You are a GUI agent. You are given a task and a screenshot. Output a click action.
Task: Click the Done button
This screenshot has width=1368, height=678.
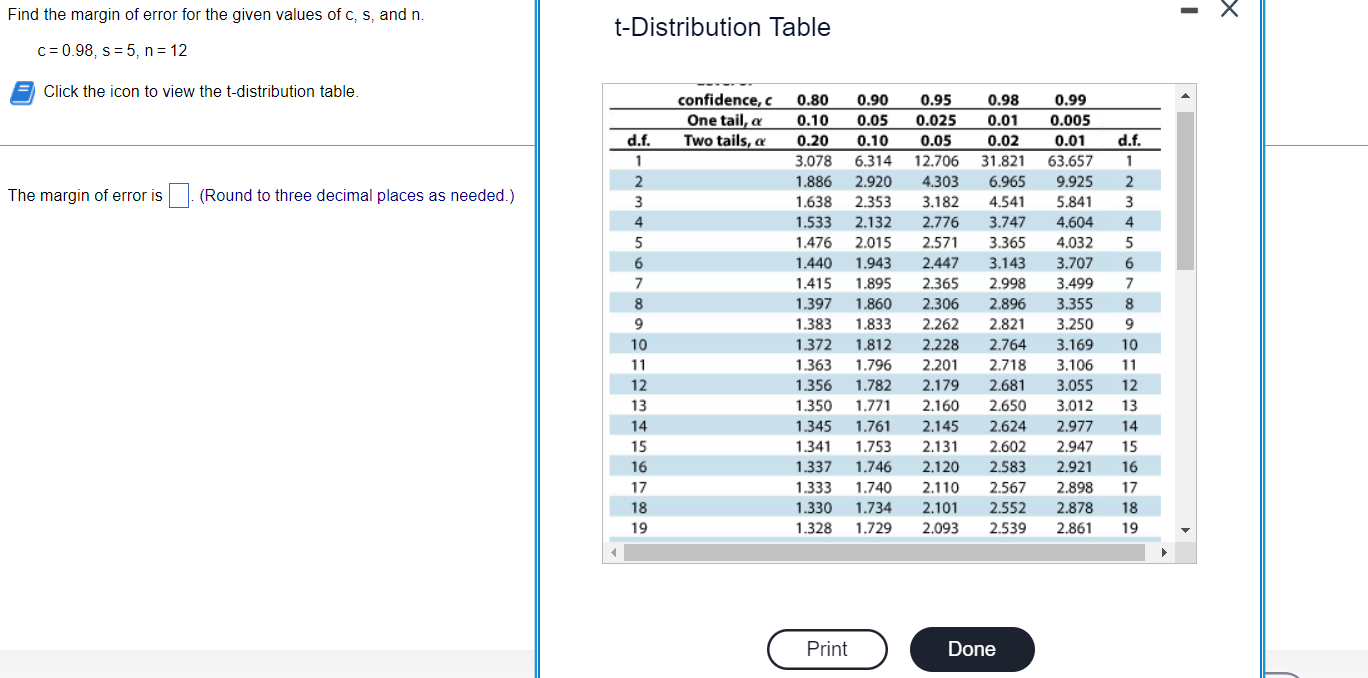click(x=971, y=649)
